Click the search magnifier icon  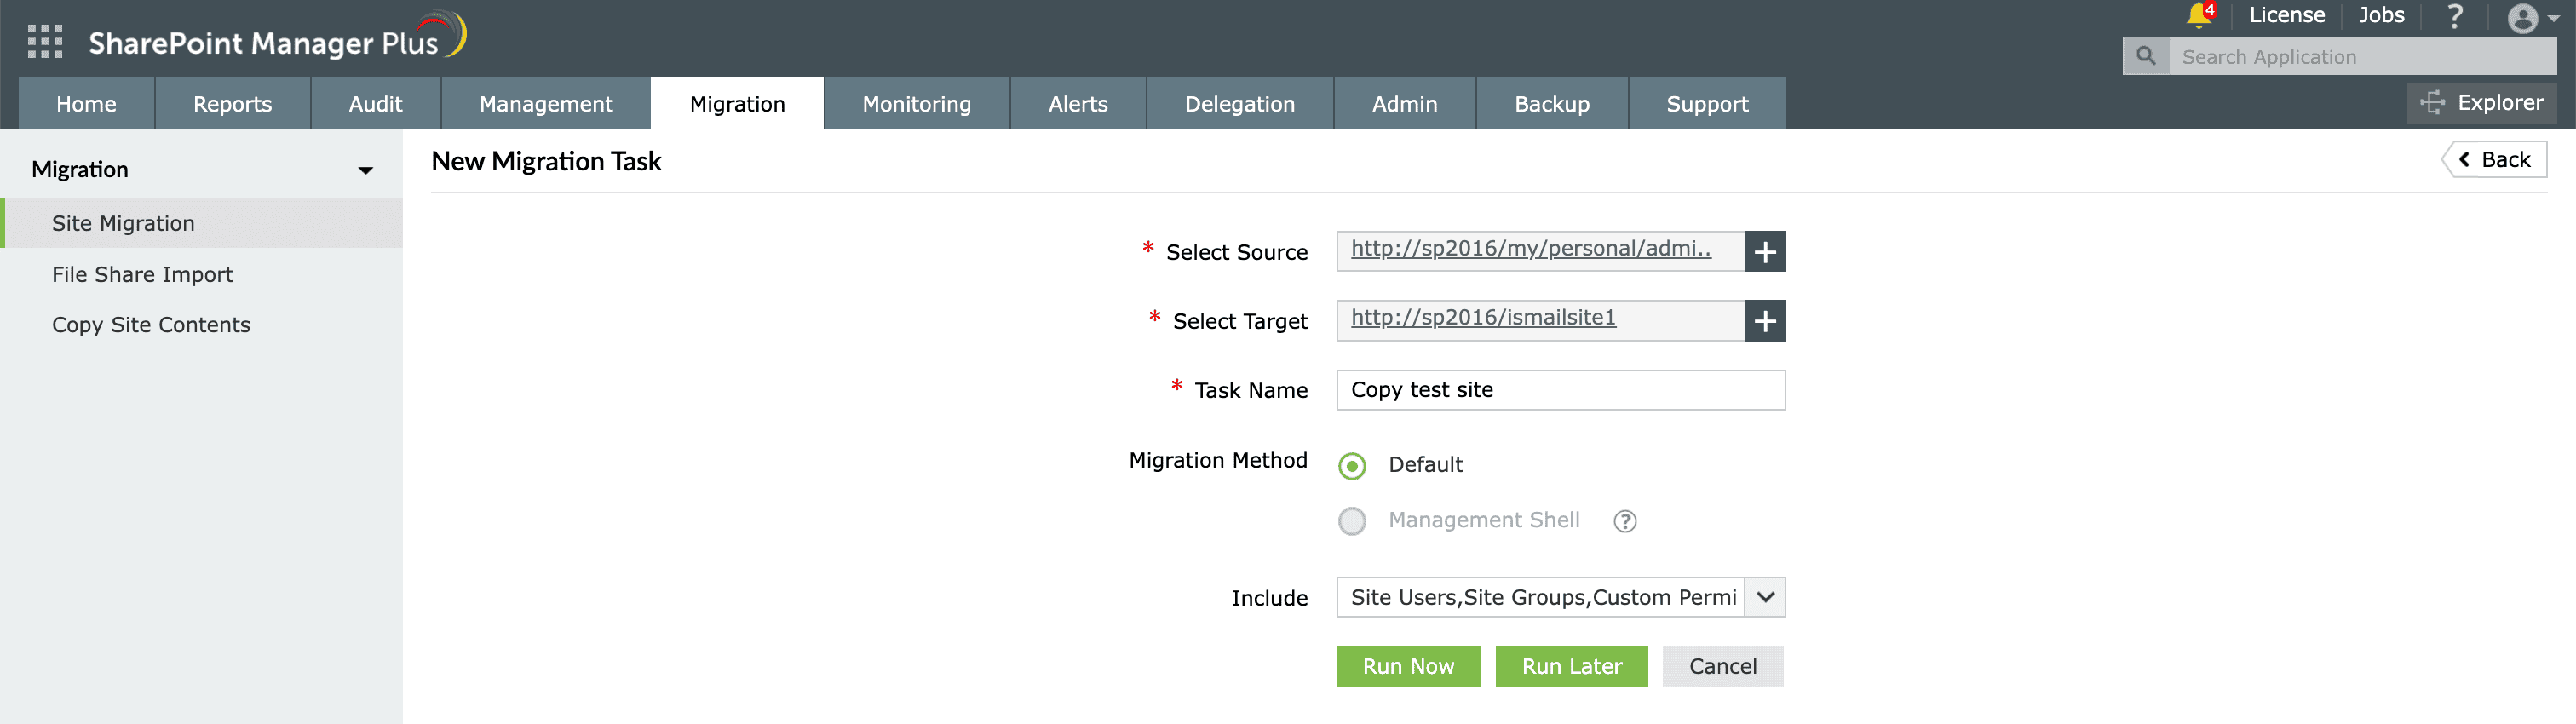click(2145, 56)
